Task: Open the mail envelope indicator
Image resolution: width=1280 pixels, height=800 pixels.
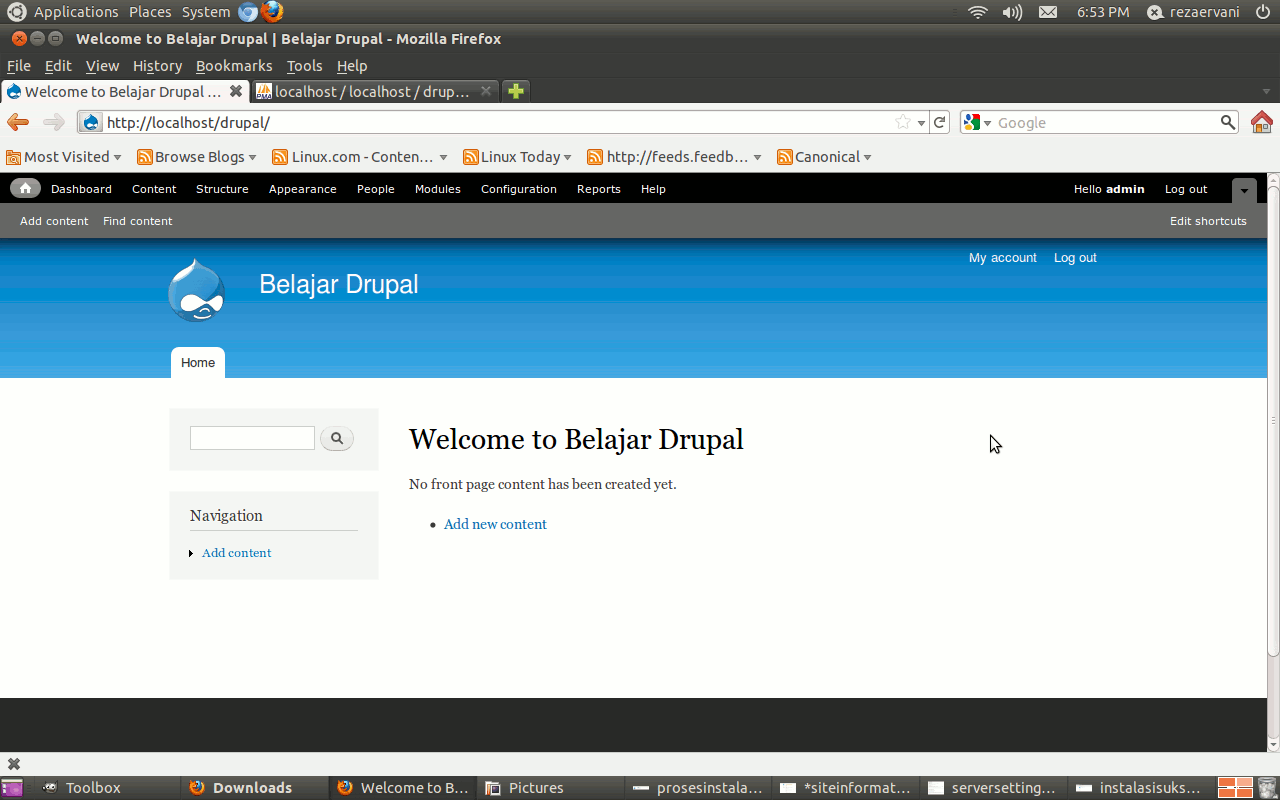Action: 1048,12
